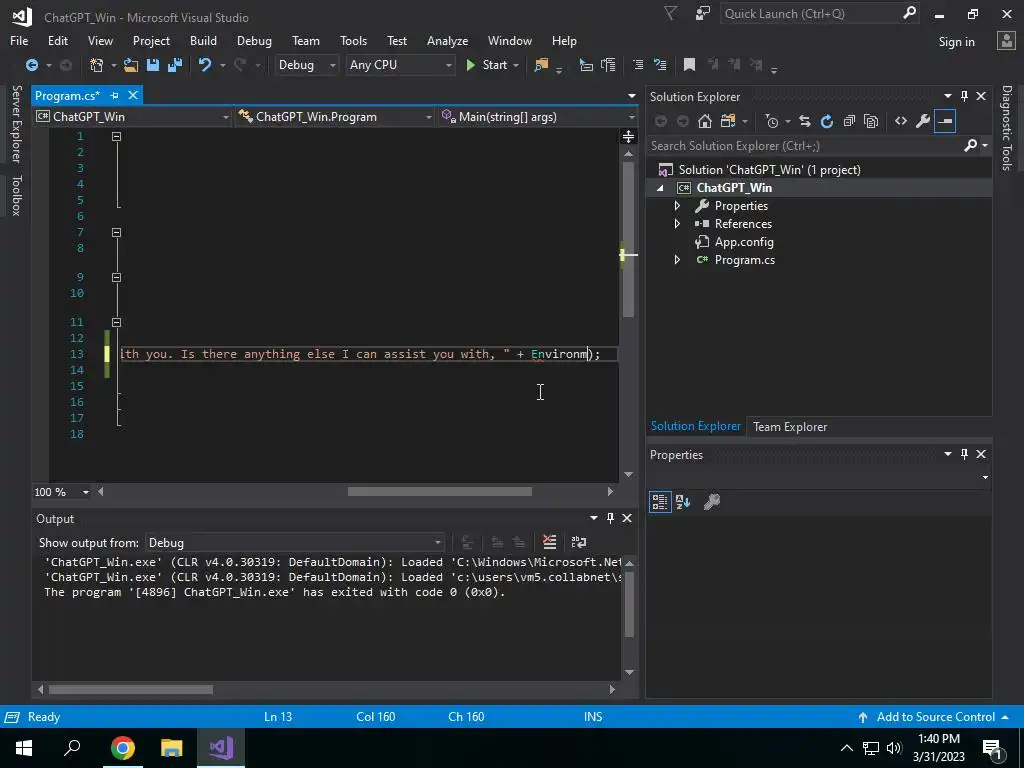Open Properties wrench in Solution Explorer toolbar
Viewport: 1024px width, 768px height.
tap(923, 121)
